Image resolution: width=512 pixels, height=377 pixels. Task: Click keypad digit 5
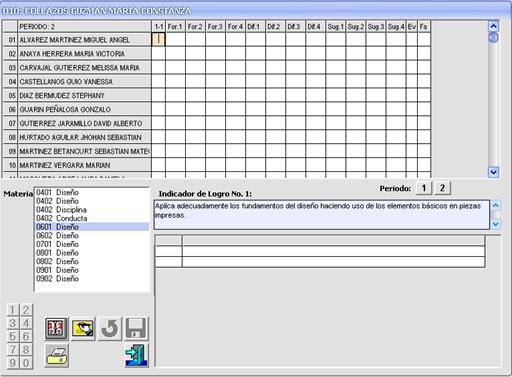13,336
